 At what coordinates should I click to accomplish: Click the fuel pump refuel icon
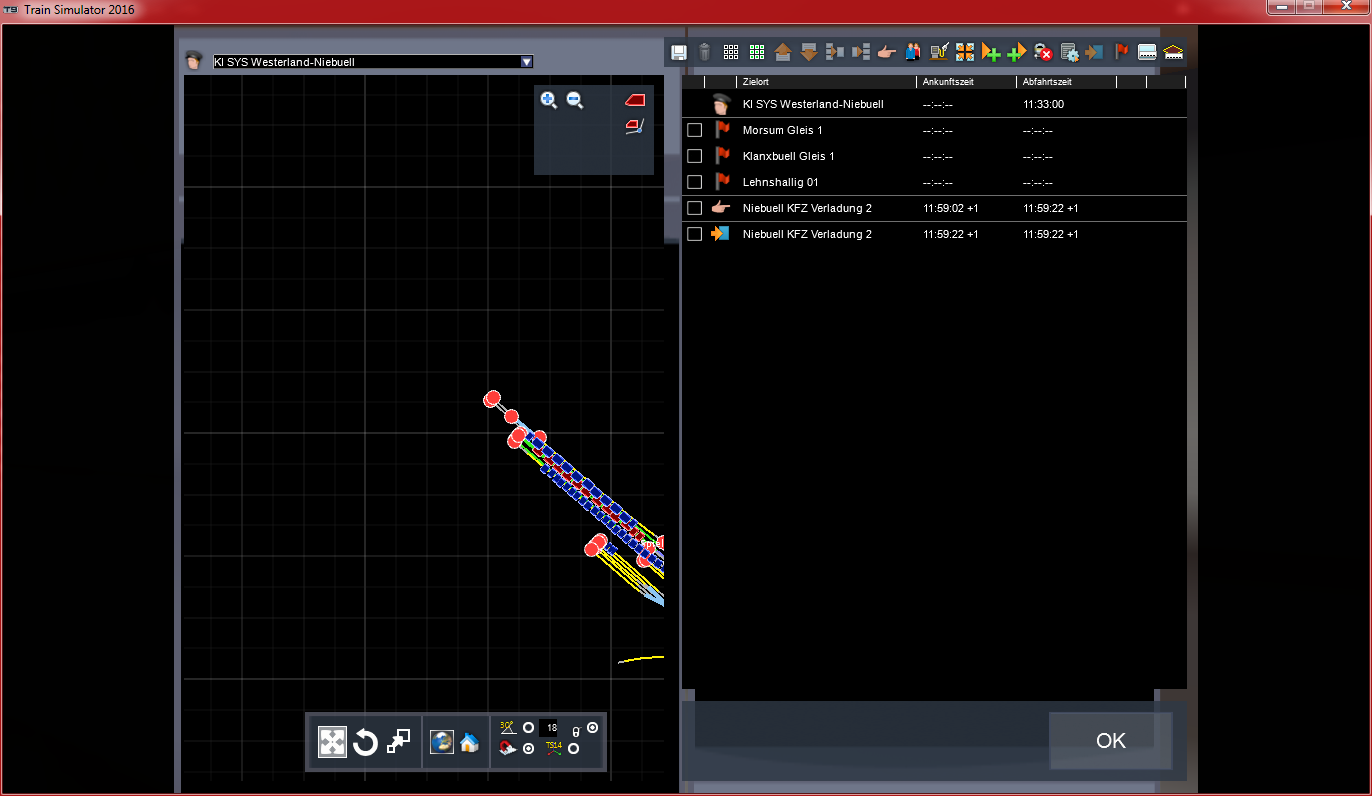coord(939,52)
